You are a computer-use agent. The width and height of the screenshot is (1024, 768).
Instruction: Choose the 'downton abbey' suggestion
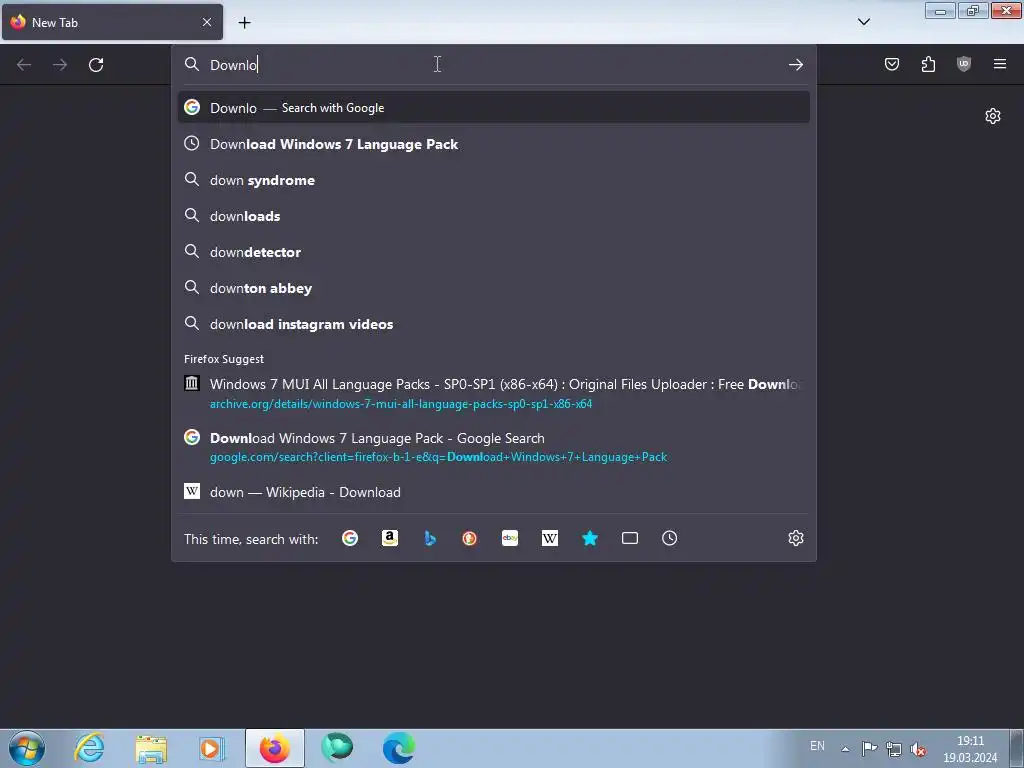494,287
